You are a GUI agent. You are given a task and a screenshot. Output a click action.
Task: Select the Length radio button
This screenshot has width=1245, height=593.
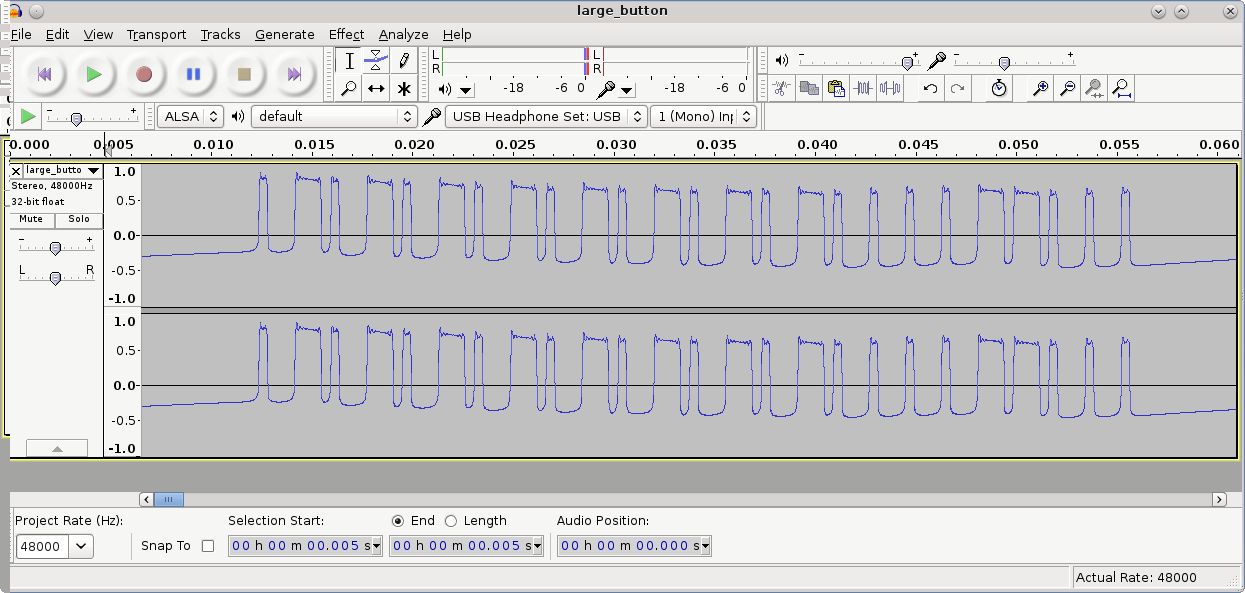pyautogui.click(x=451, y=521)
